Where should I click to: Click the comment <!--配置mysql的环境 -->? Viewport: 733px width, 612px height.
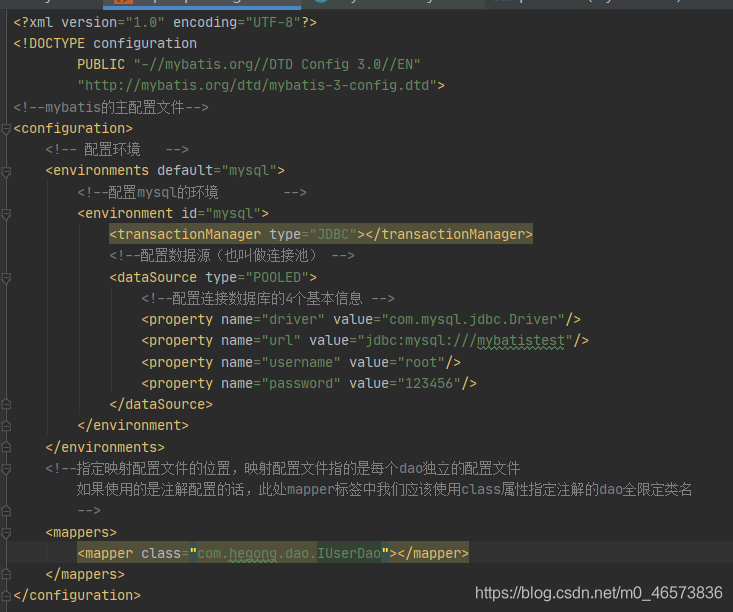point(192,192)
